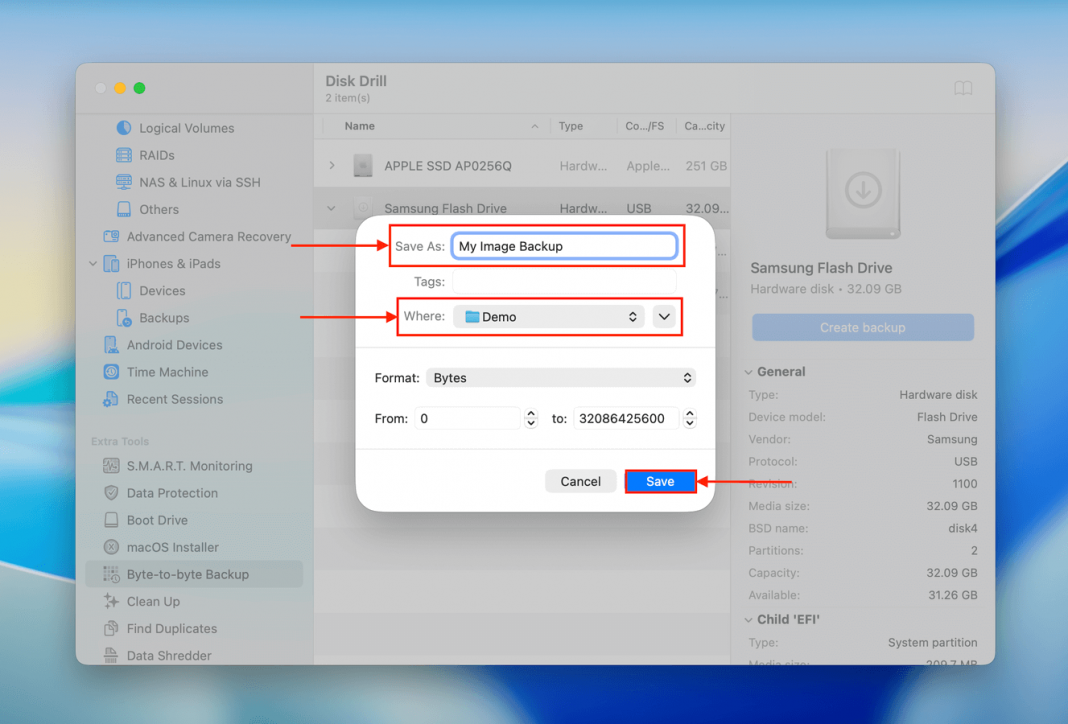The width and height of the screenshot is (1068, 724).
Task: Open the Clean Up tool icon
Action: click(111, 602)
